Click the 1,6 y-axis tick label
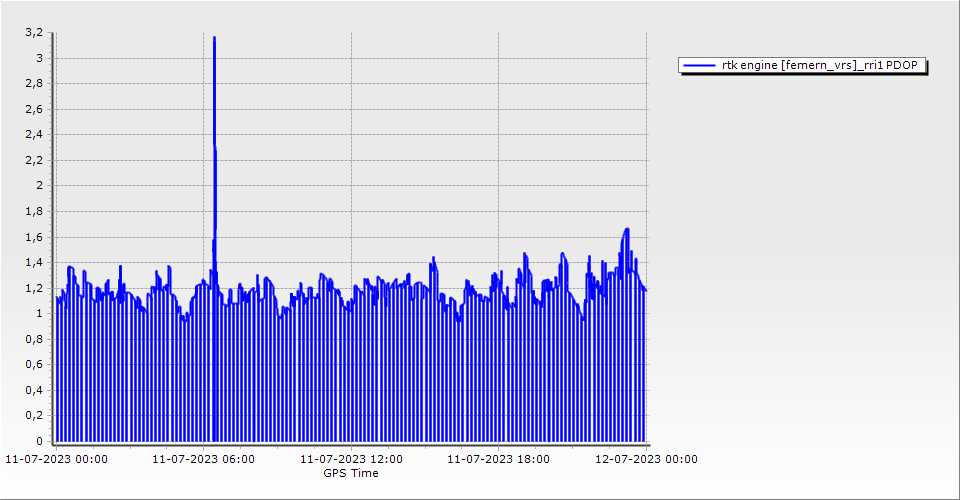The width and height of the screenshot is (960, 500). (35, 237)
